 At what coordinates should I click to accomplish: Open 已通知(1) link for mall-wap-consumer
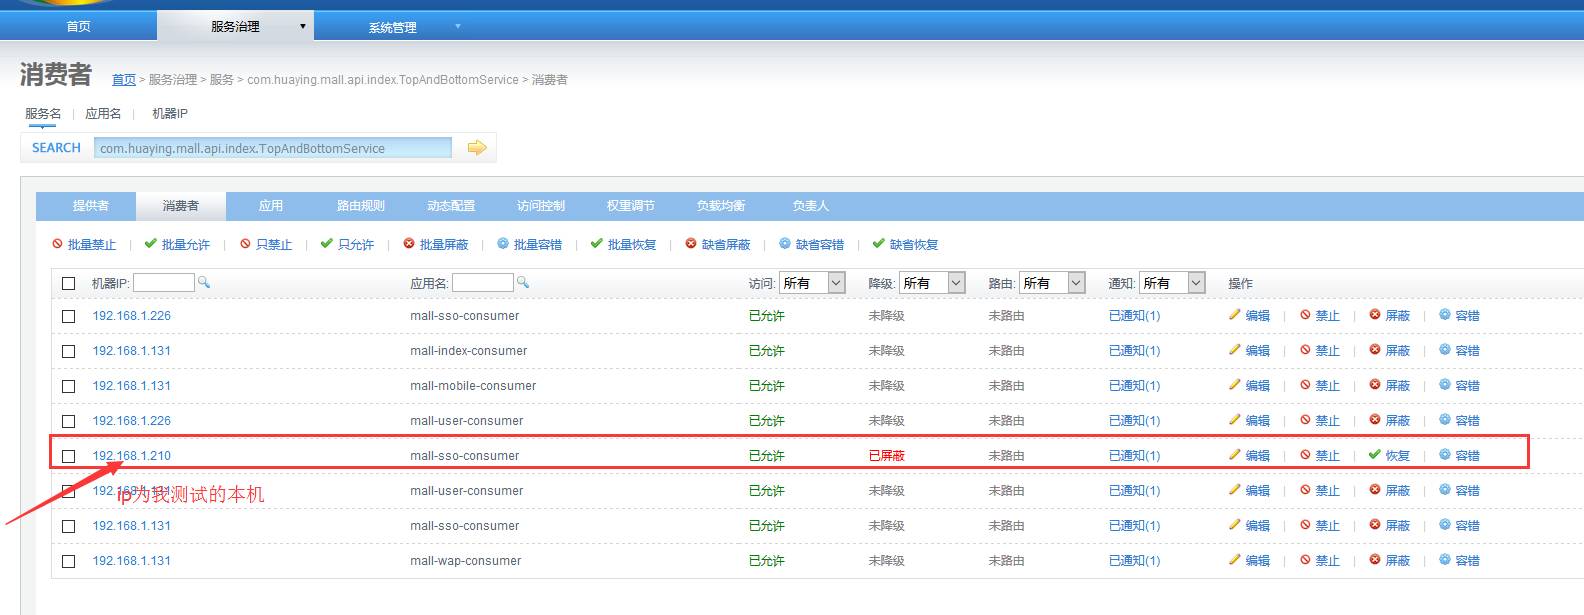1135,561
